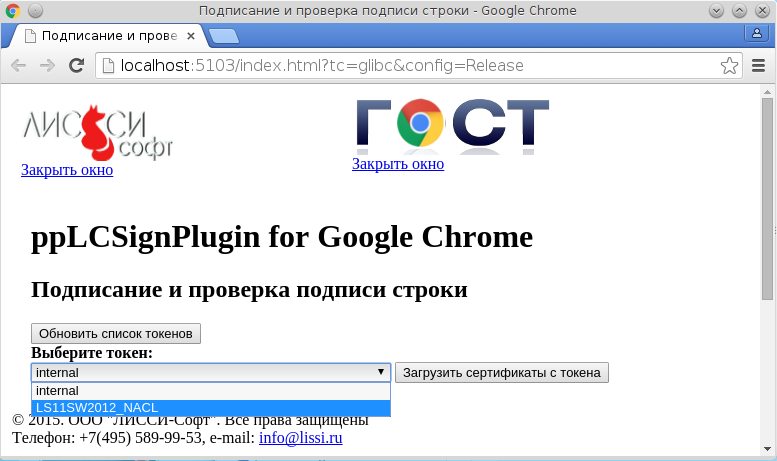Open the Chrome window menu icon in title bar
The height and width of the screenshot is (461, 777).
coord(12,10)
